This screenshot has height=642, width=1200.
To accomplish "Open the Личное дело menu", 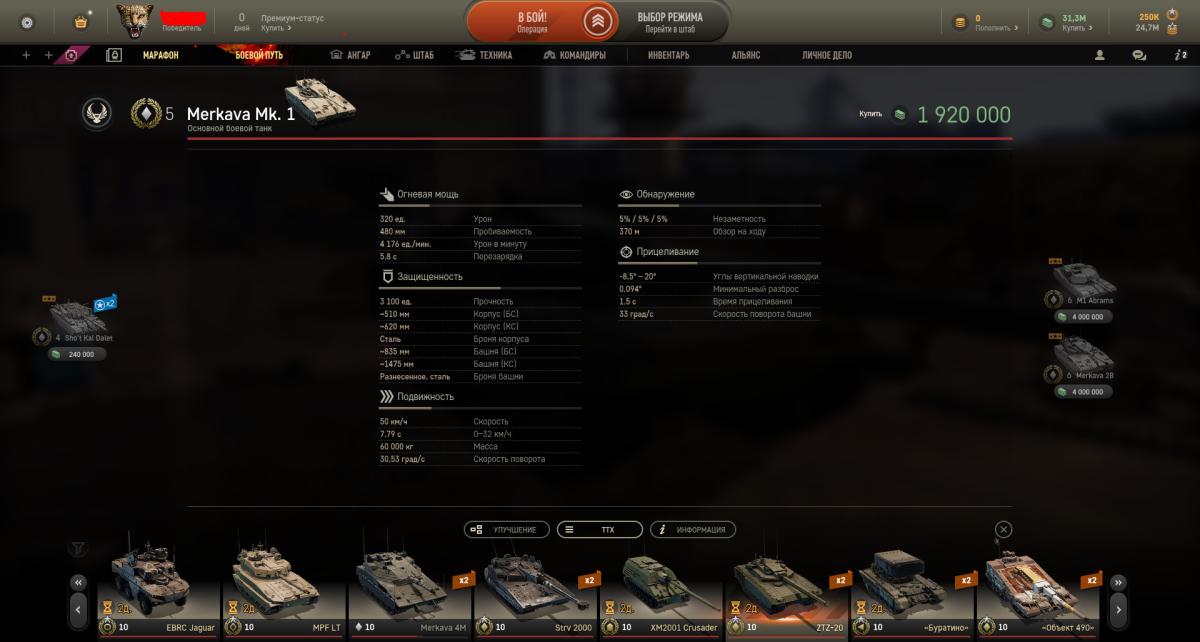I will (827, 56).
